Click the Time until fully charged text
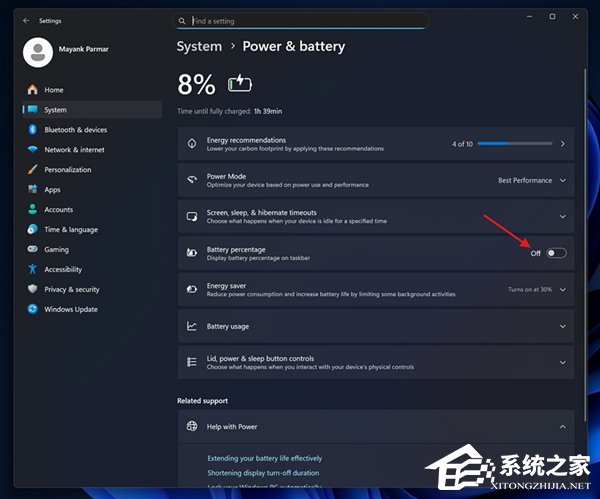600x499 pixels. (x=229, y=111)
